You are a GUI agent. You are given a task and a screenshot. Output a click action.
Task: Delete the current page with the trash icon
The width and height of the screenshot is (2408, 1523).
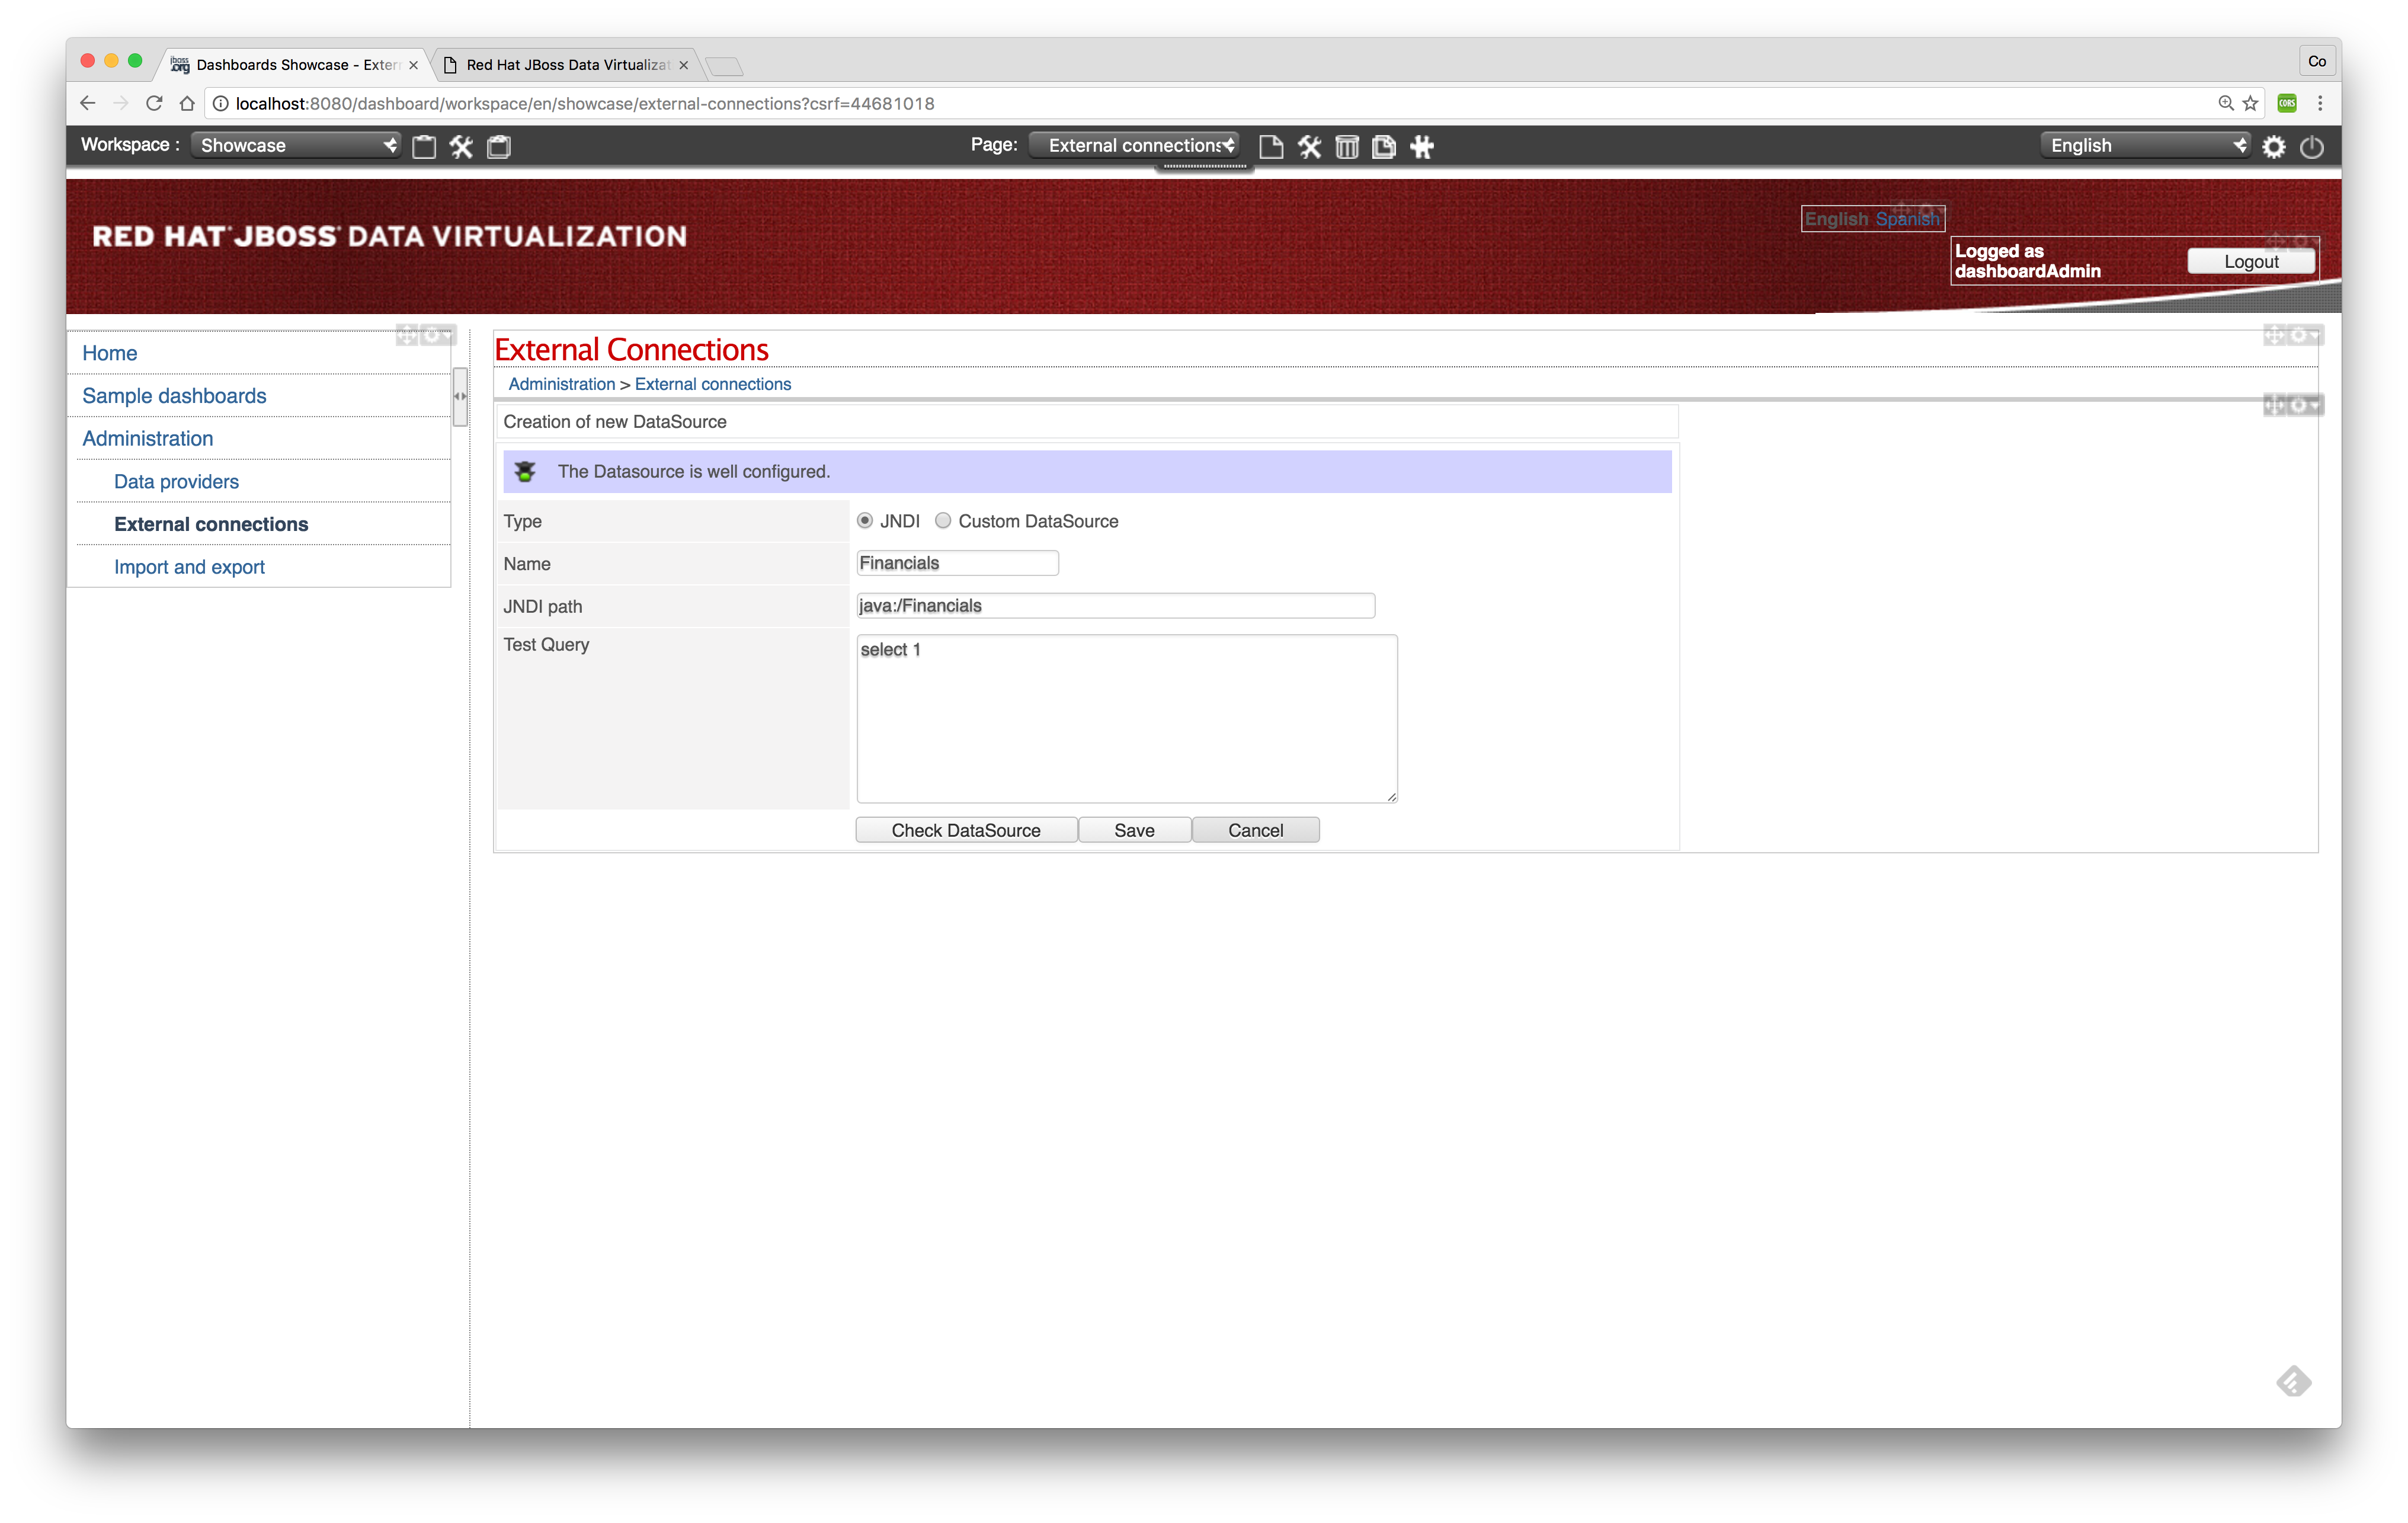pos(1347,146)
